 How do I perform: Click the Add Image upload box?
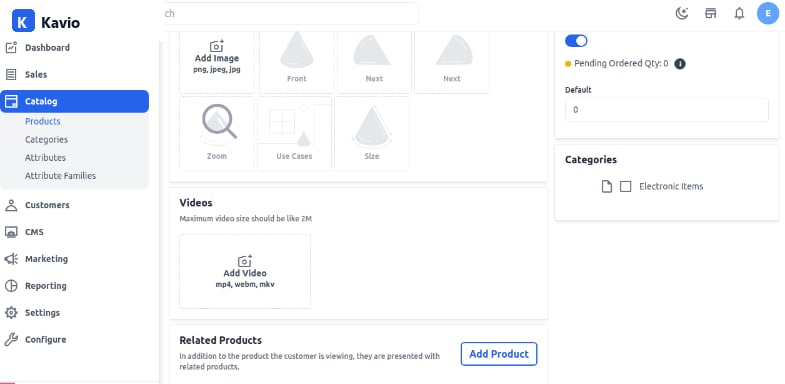[x=217, y=62]
